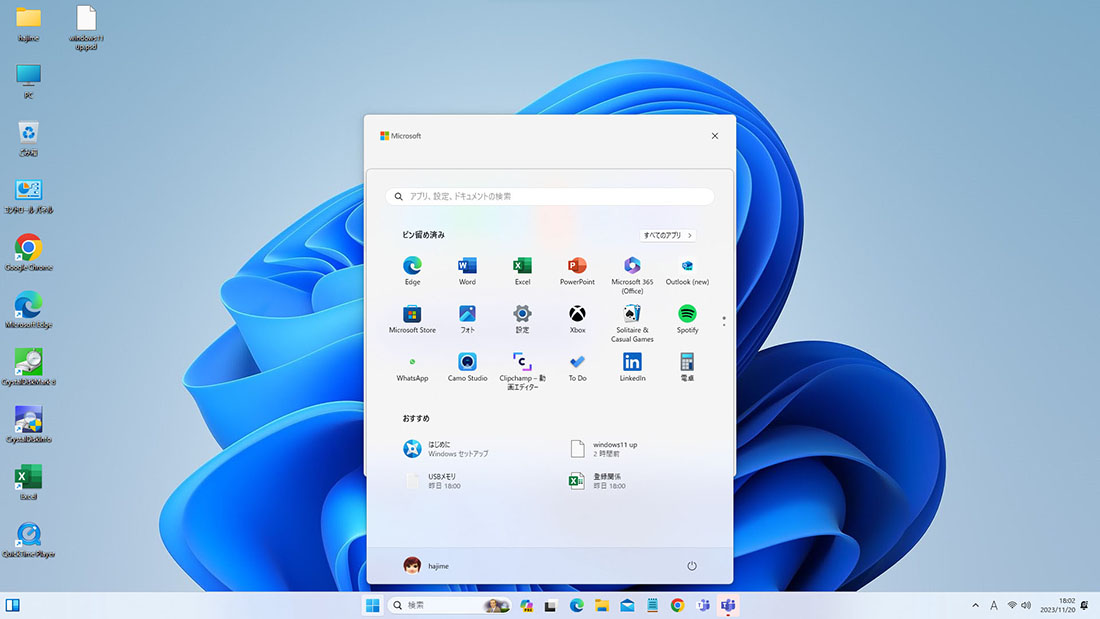Open Edge from pinned apps

click(x=412, y=266)
